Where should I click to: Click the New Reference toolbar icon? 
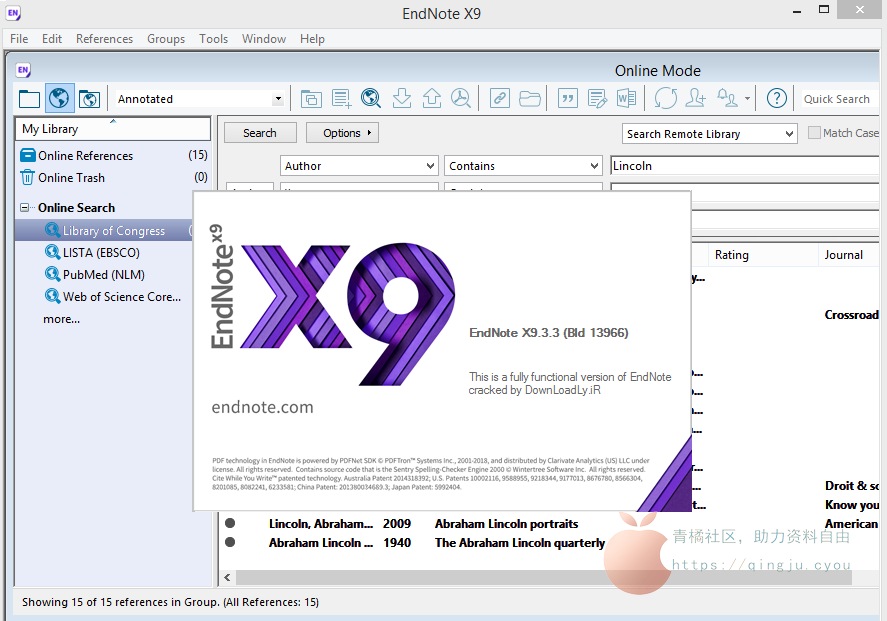[342, 98]
